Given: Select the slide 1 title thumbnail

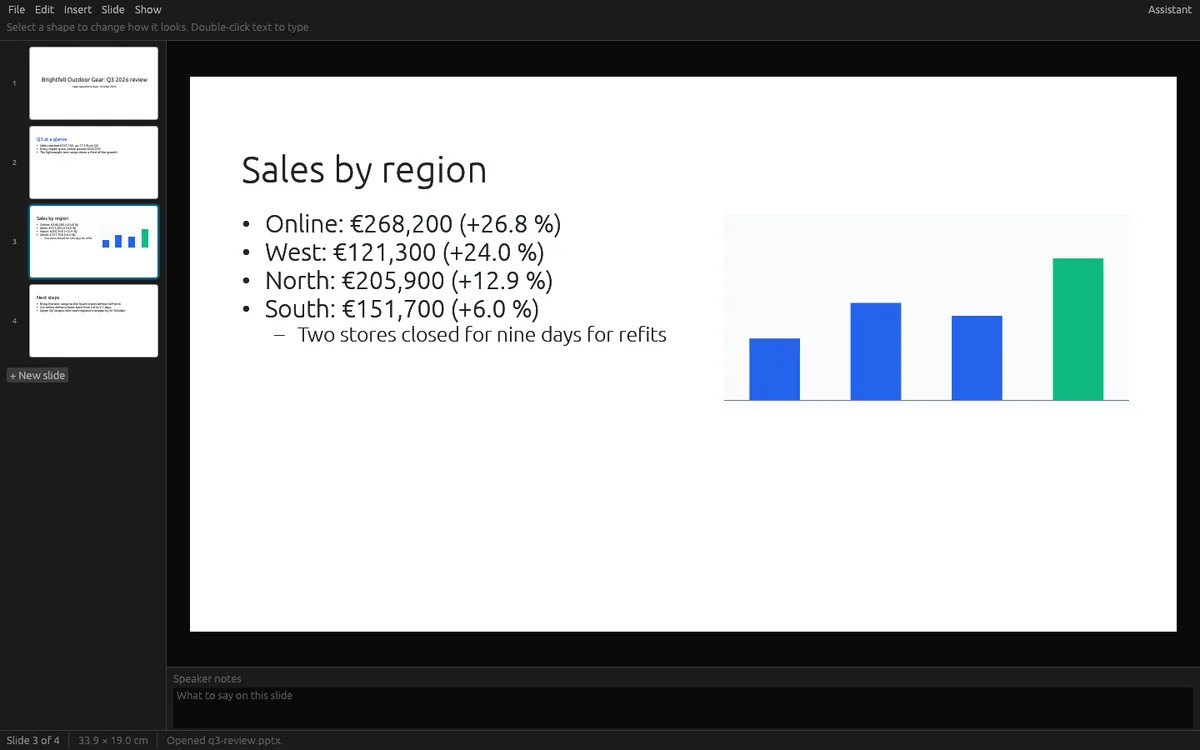Looking at the screenshot, I should coord(94,83).
